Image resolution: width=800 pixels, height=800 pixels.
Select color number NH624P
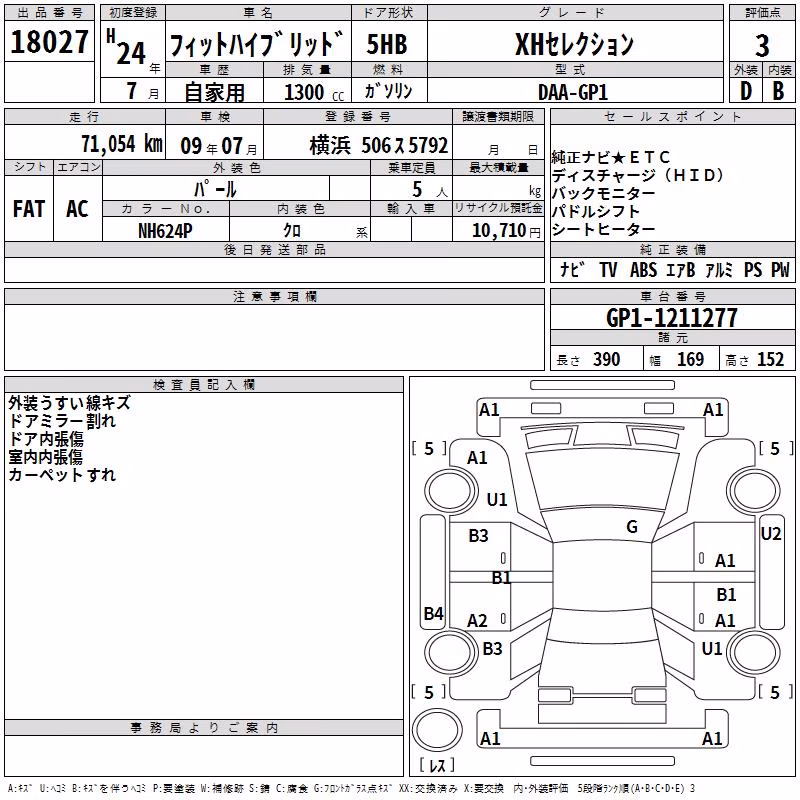tap(165, 231)
